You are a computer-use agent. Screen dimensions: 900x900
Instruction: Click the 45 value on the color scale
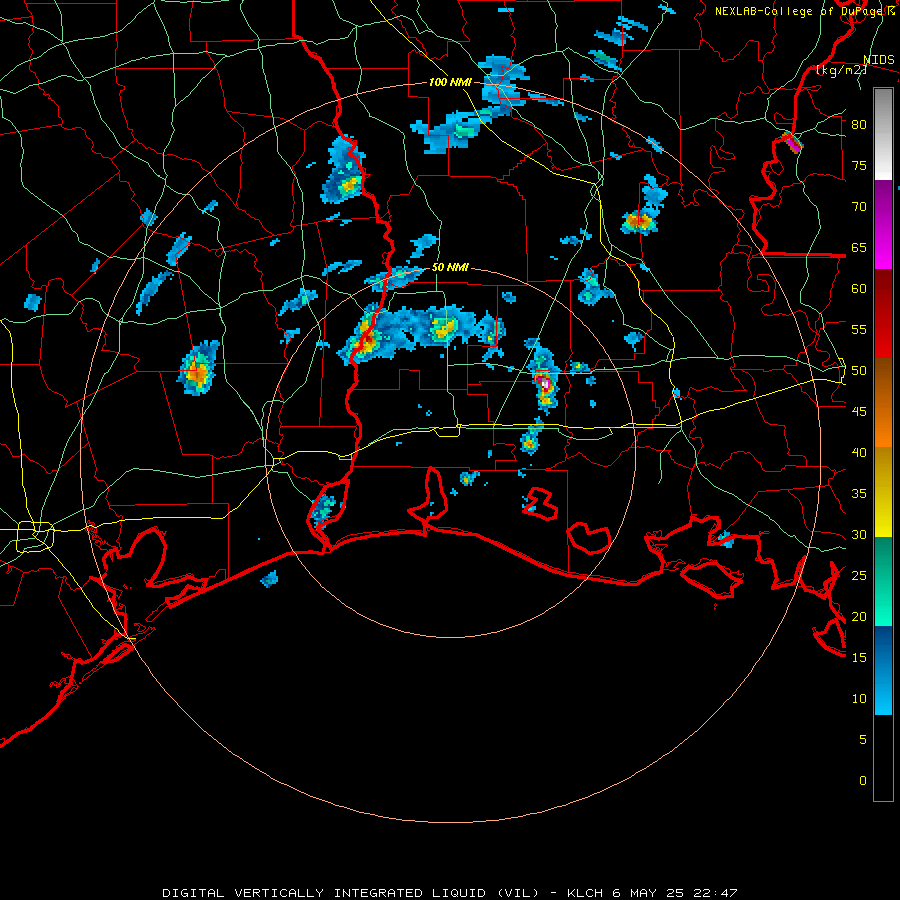tap(859, 411)
